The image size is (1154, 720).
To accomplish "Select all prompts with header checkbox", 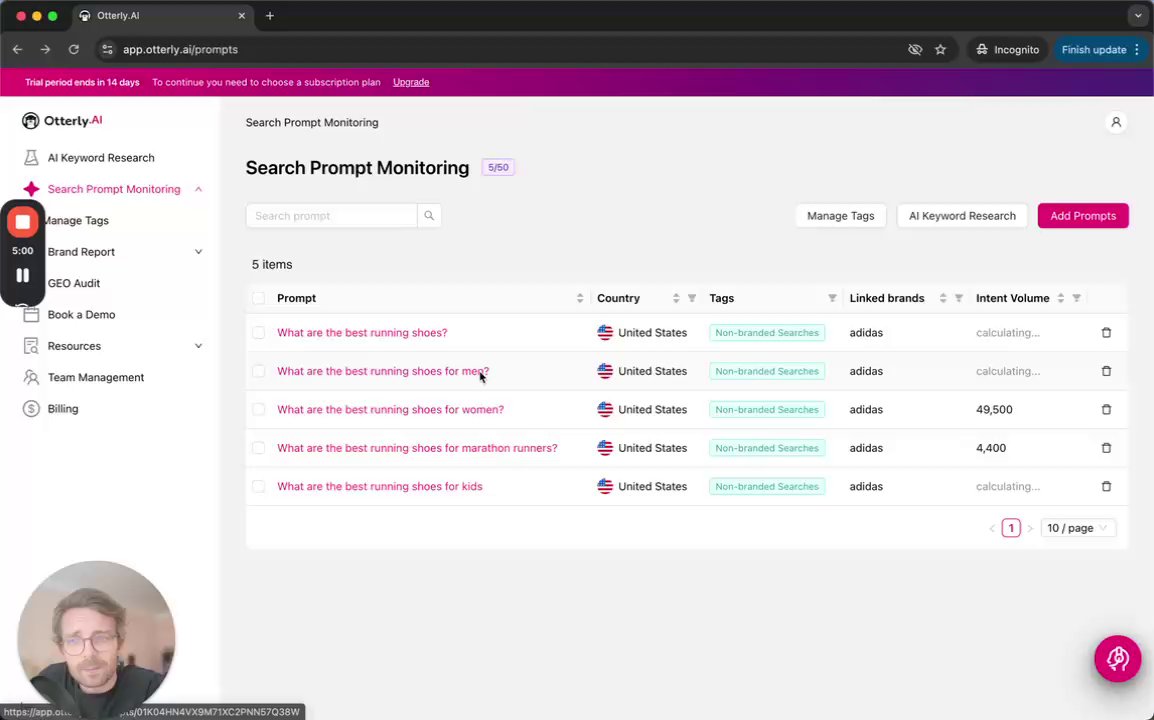I will [x=259, y=298].
